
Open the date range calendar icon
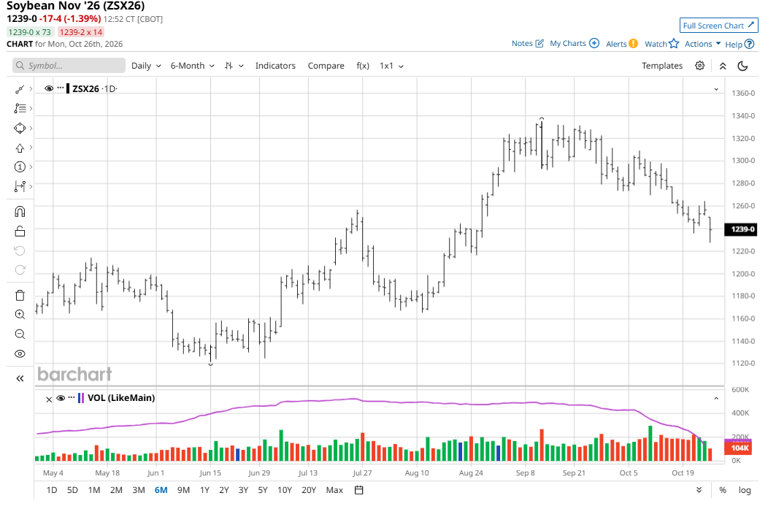tap(359, 490)
